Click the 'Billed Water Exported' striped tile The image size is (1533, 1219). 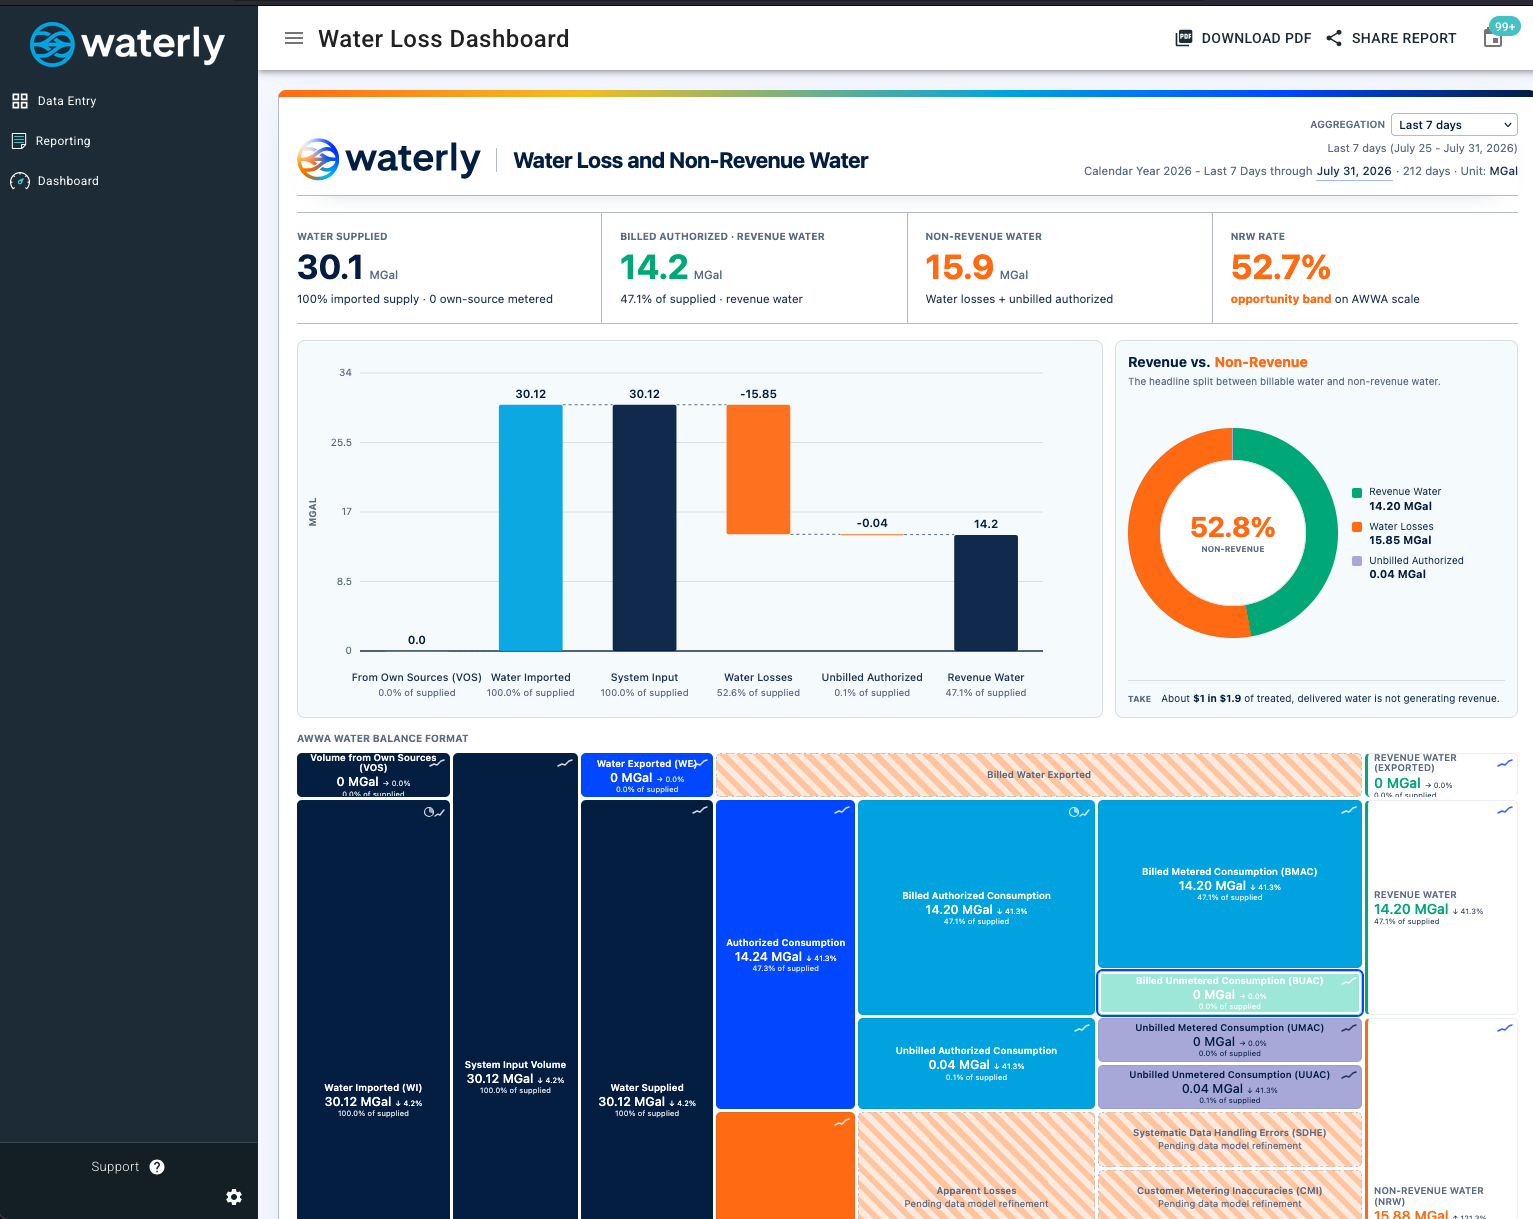click(1039, 775)
